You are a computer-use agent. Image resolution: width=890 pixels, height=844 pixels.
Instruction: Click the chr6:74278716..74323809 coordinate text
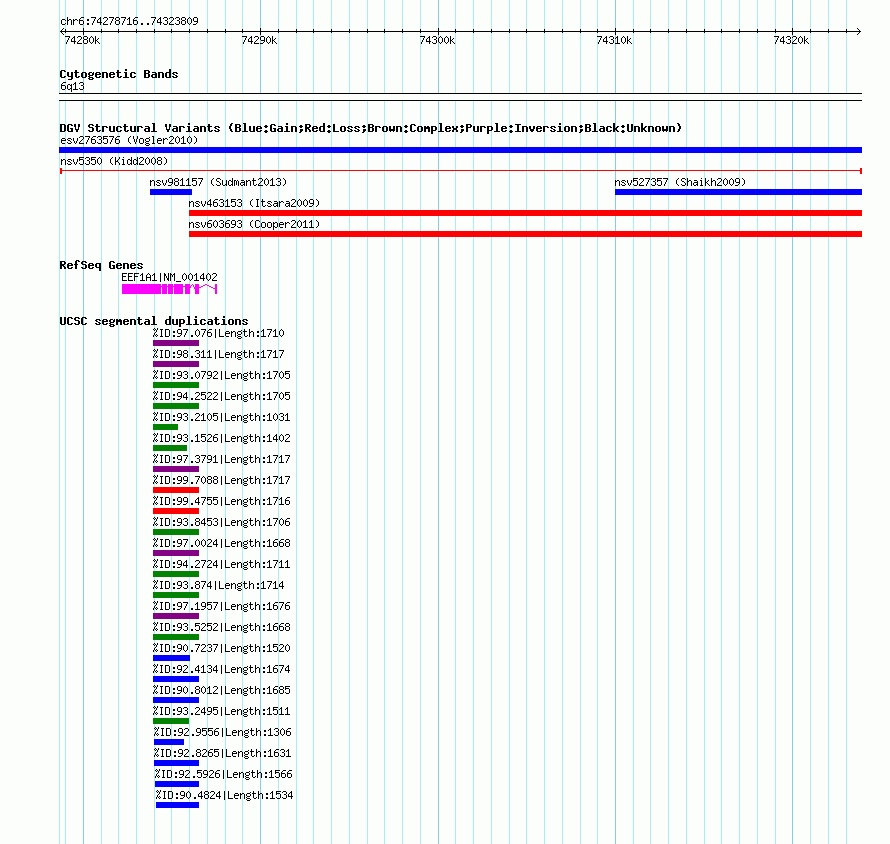(129, 21)
